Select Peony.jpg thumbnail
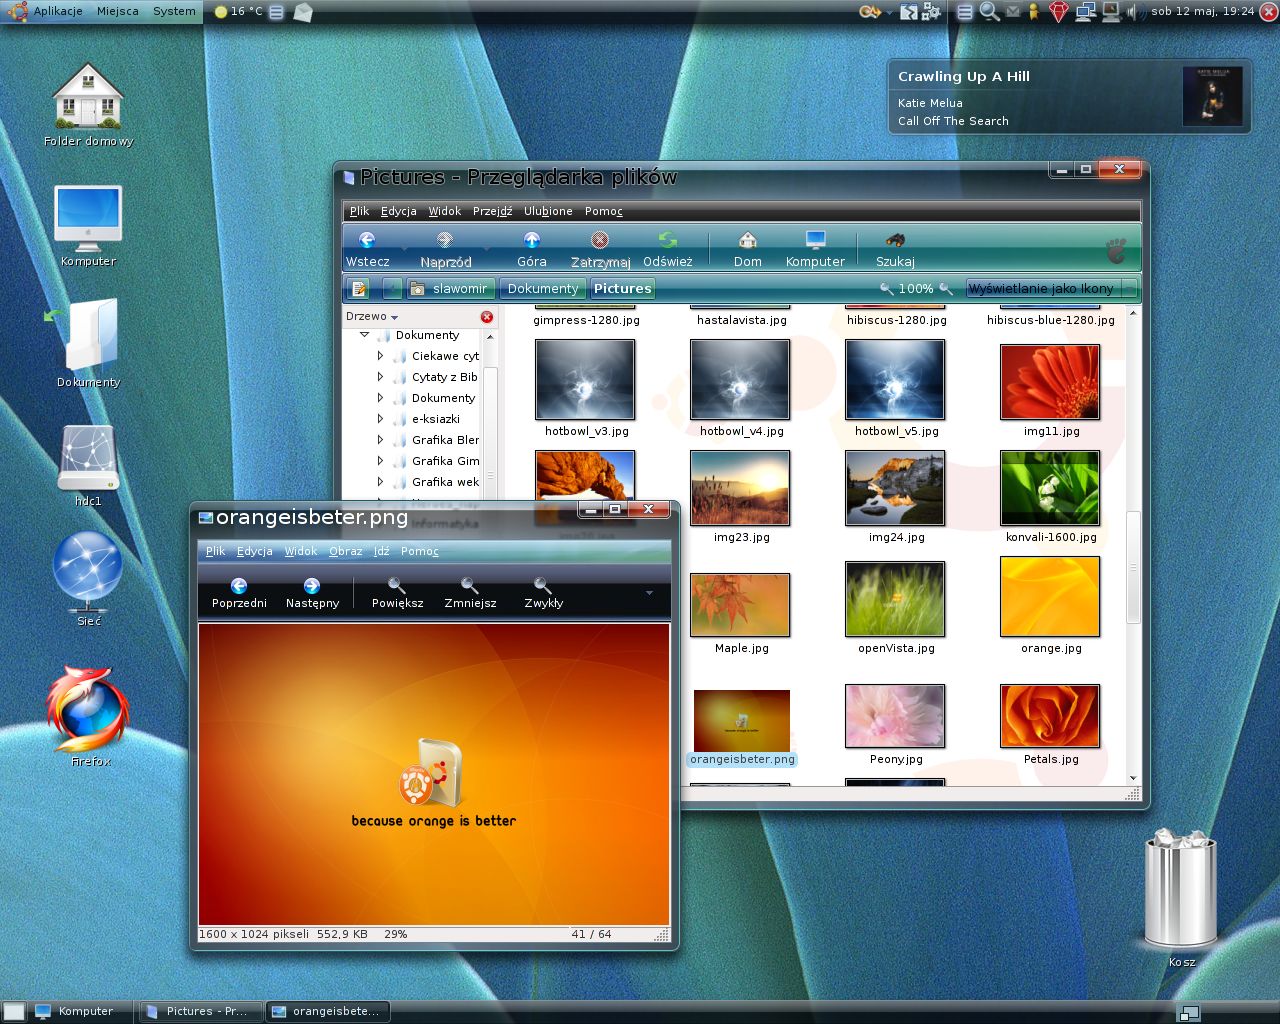The image size is (1280, 1024). click(x=895, y=716)
